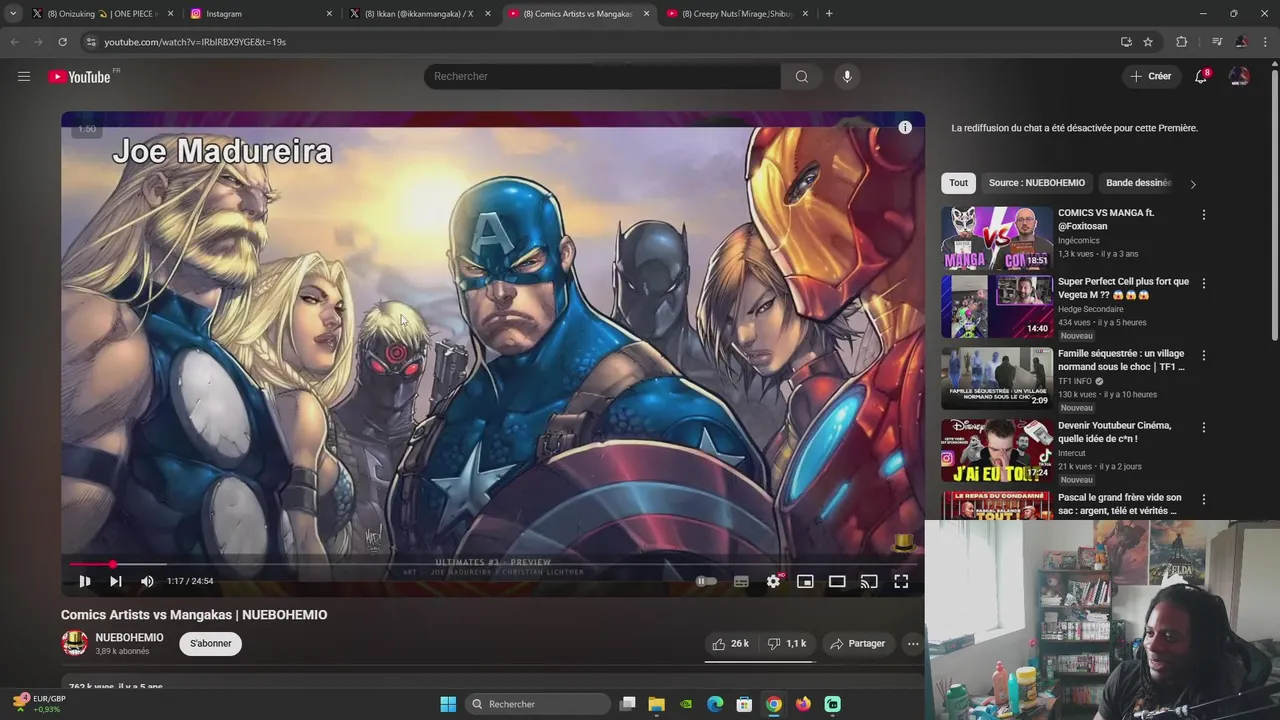Share the video with Partager
Screen dimensions: 1280x720
tap(857, 644)
